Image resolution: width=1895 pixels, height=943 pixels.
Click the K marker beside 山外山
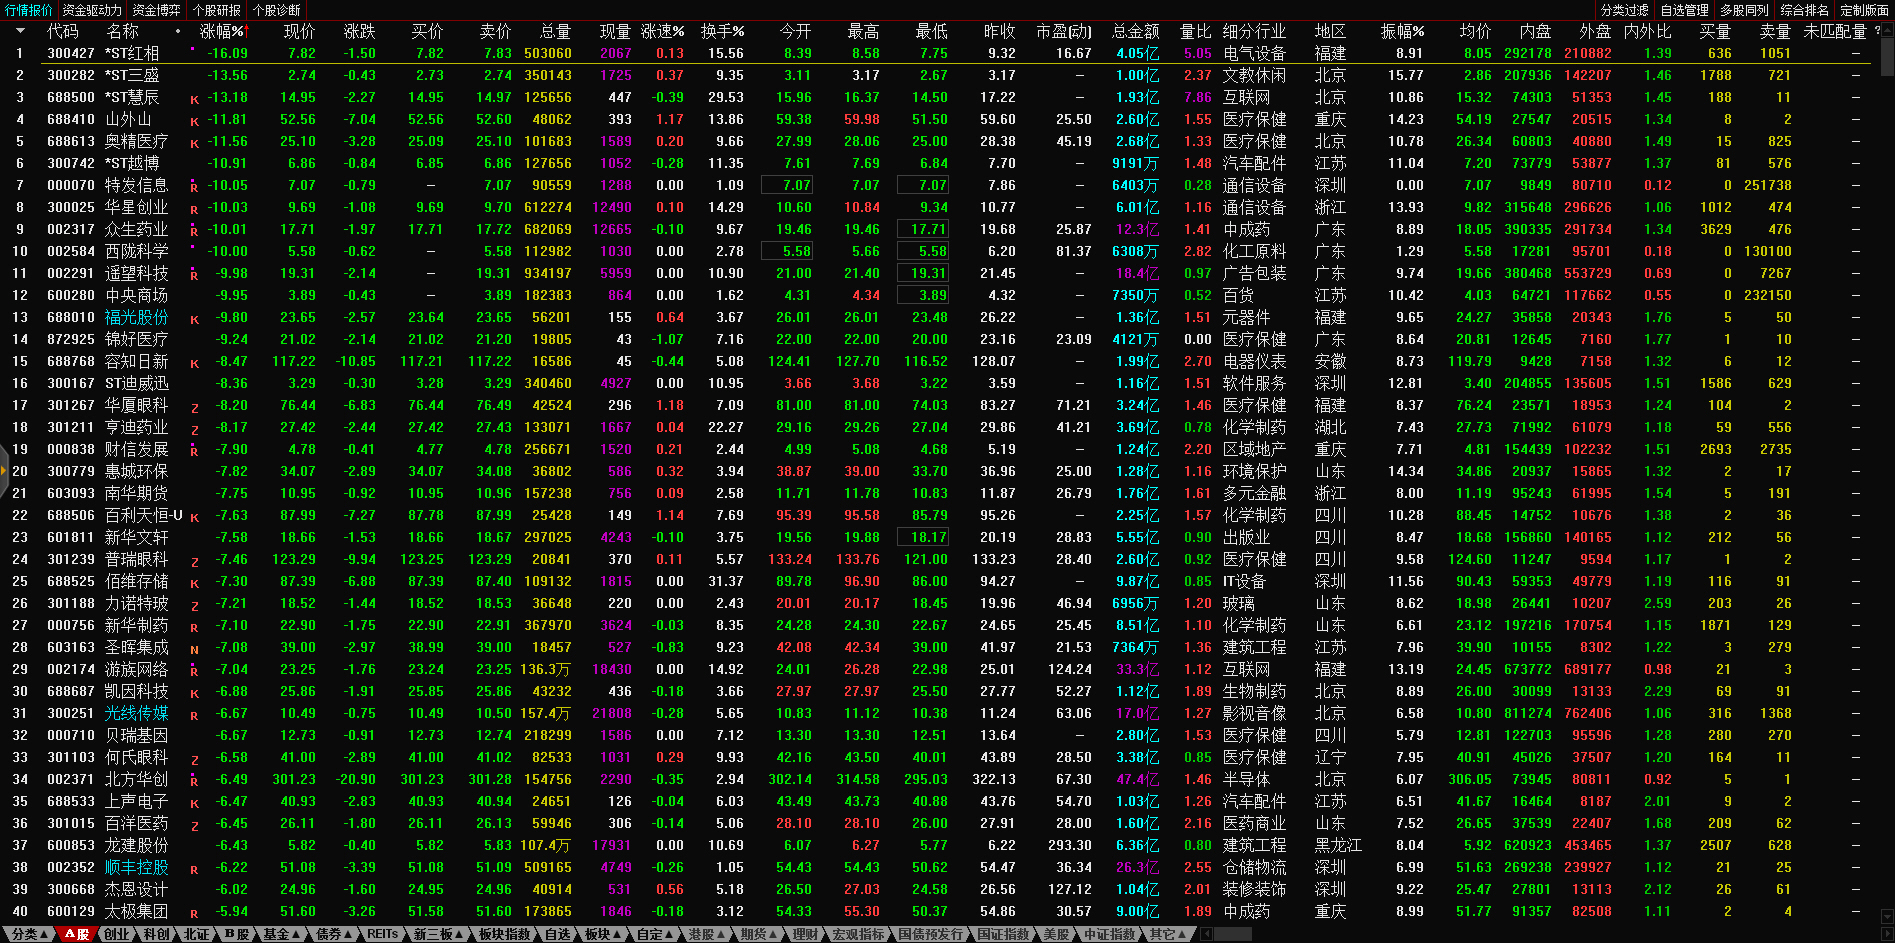point(194,121)
